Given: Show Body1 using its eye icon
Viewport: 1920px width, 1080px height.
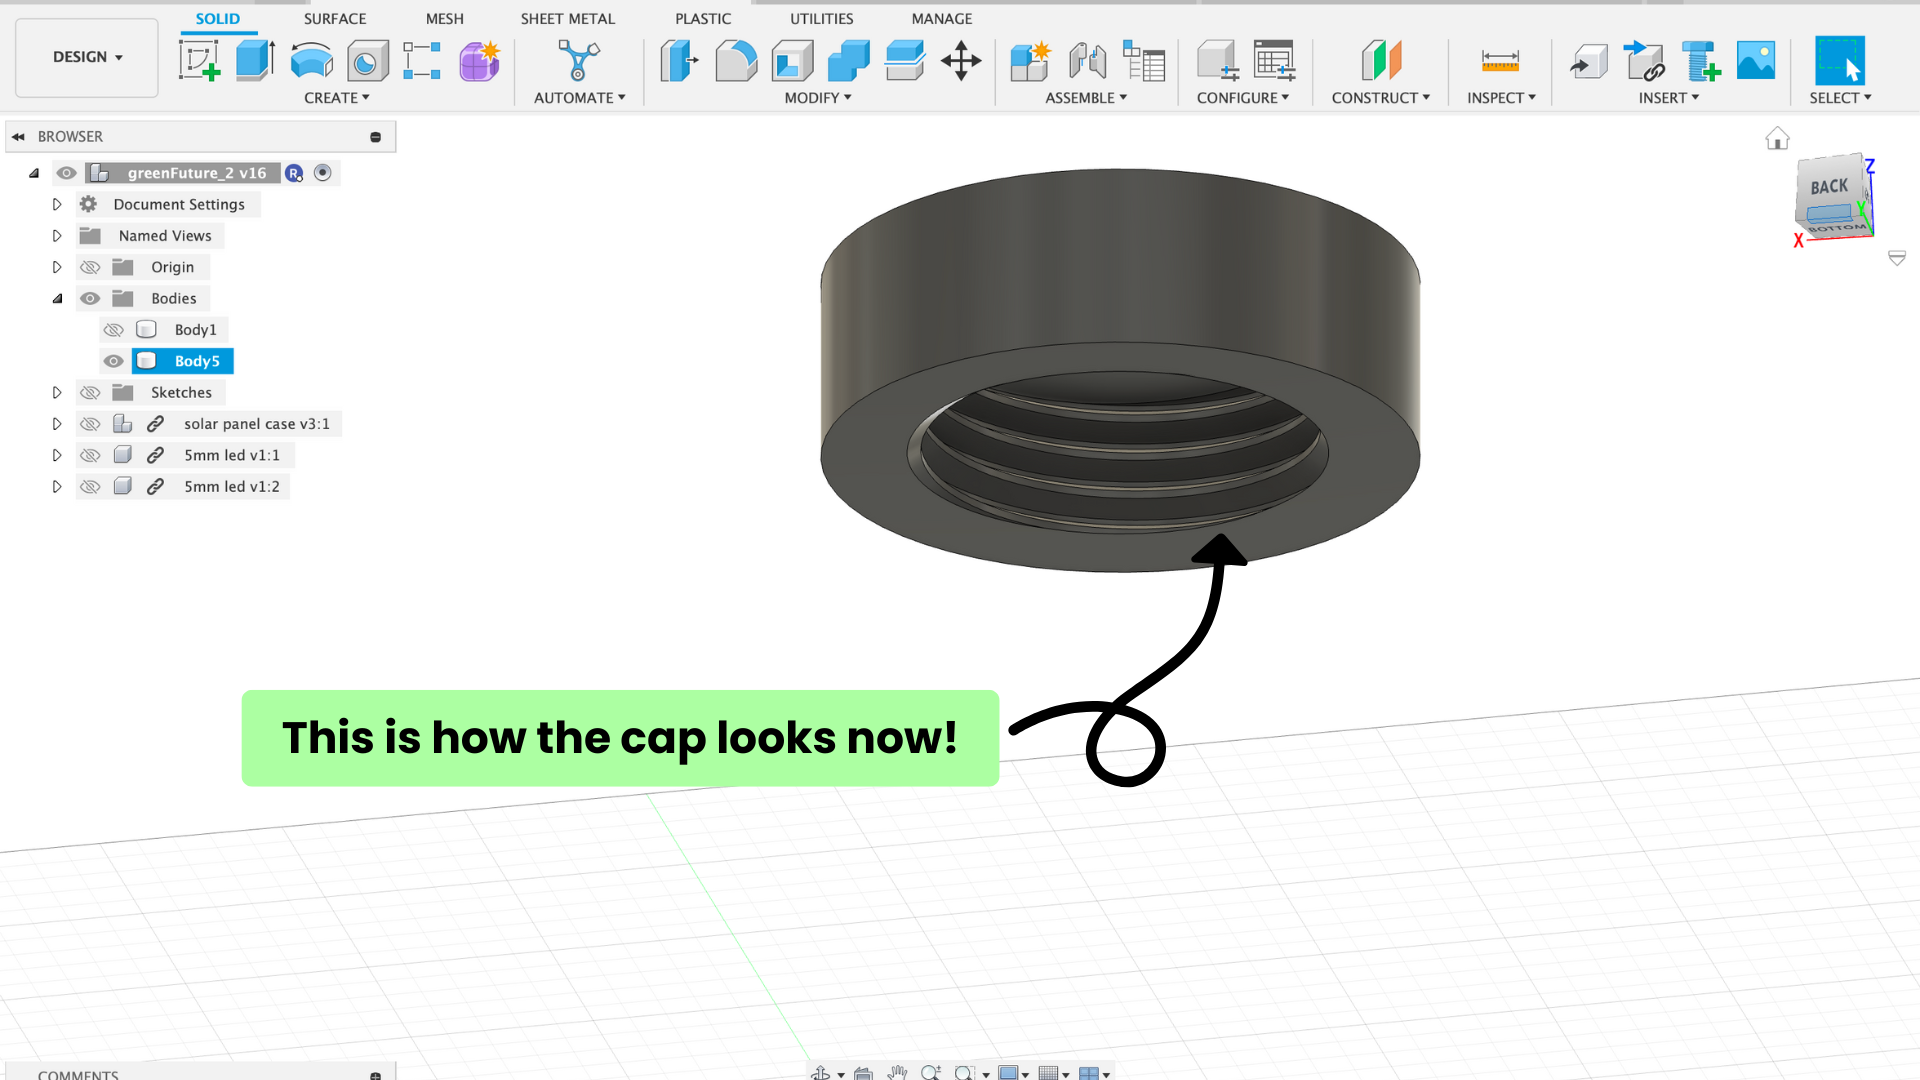Looking at the screenshot, I should pyautogui.click(x=114, y=330).
